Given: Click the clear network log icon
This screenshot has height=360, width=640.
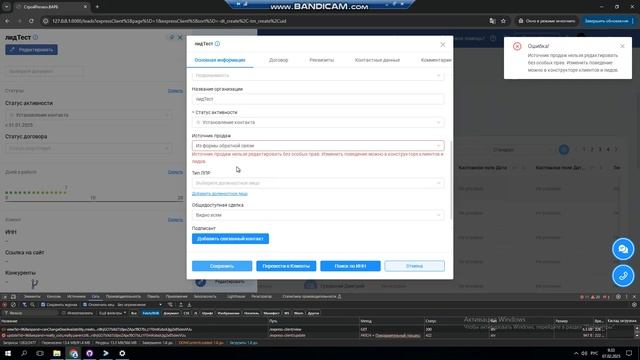Looking at the screenshot, I should [13, 304].
